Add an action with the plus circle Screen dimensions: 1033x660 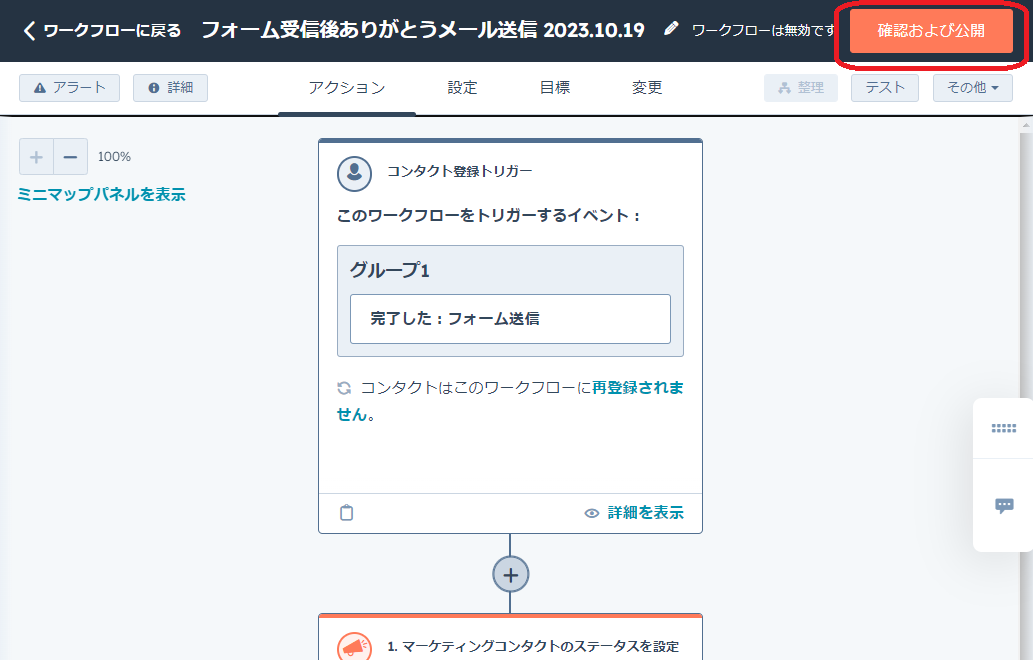(511, 574)
